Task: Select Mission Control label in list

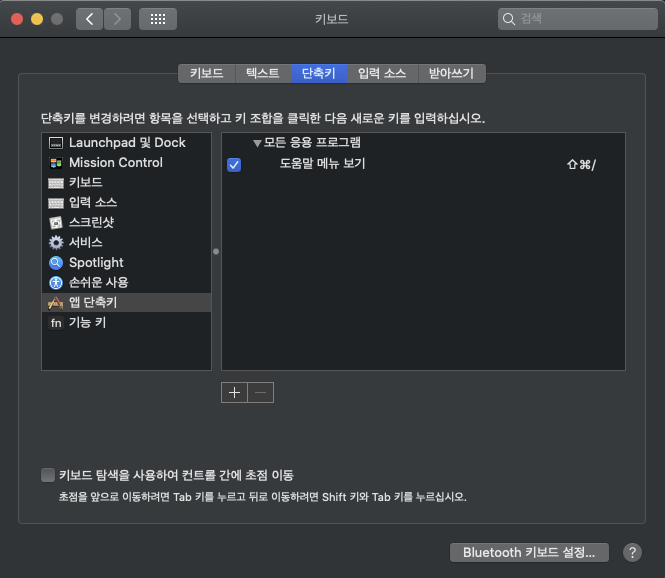Action: (x=116, y=163)
